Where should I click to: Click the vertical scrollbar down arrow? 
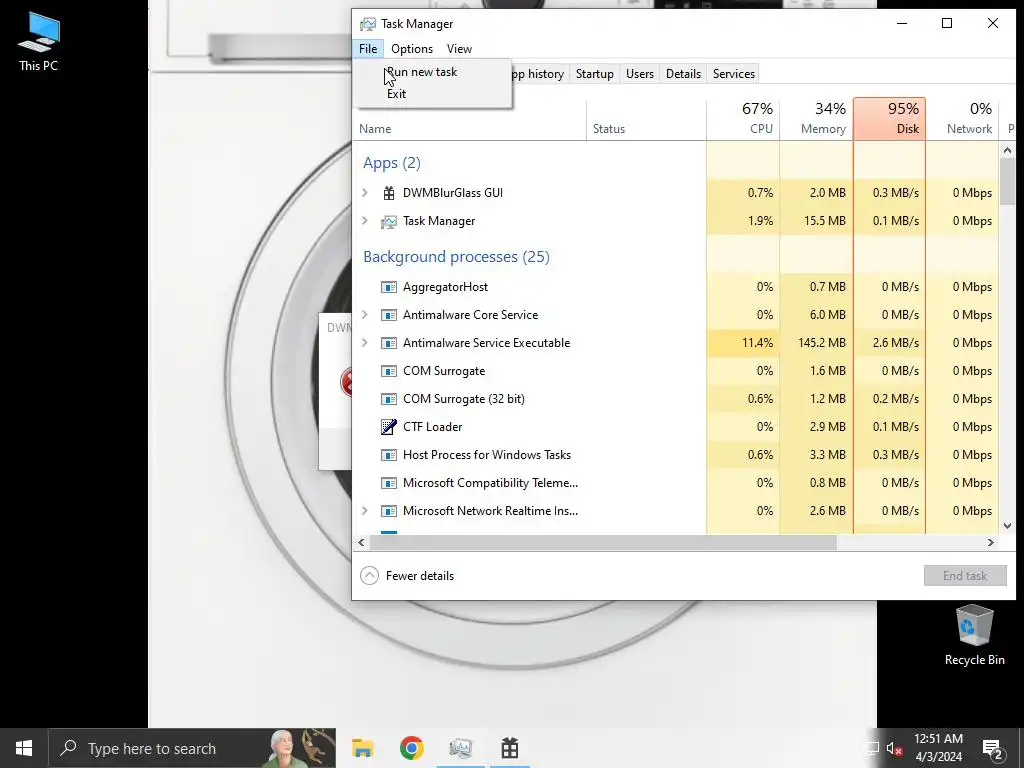1006,526
